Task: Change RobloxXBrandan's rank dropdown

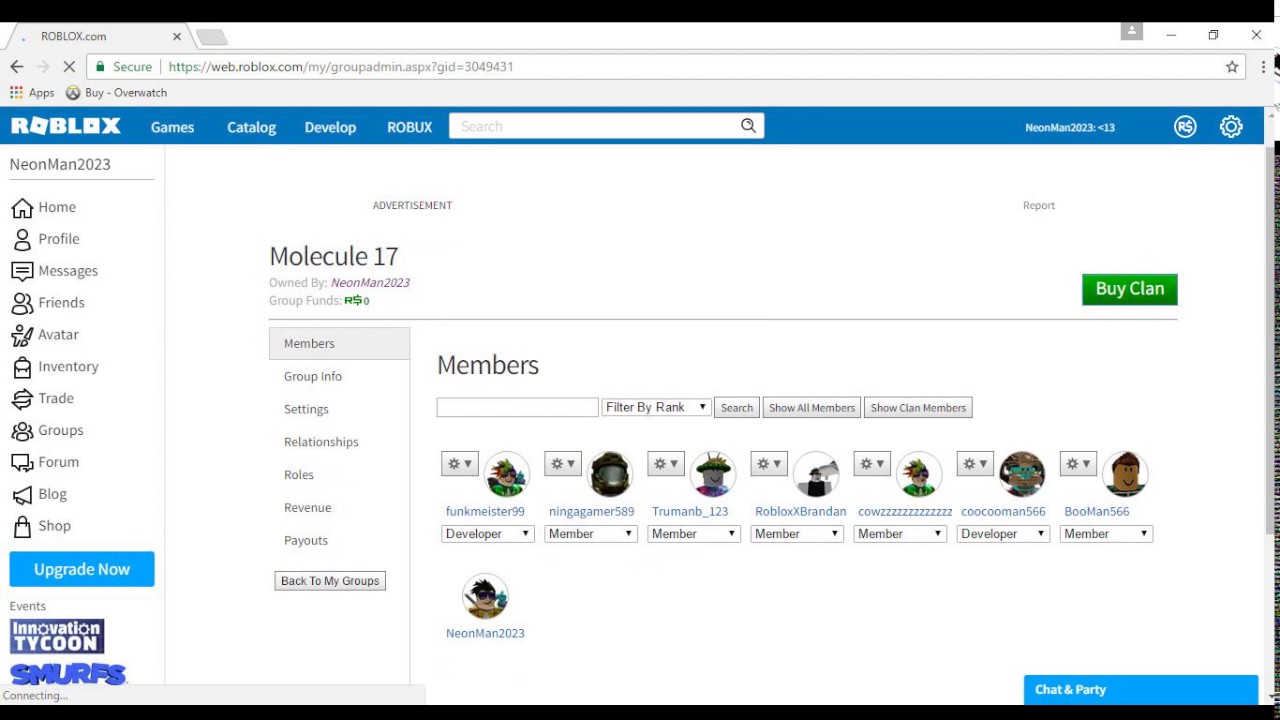Action: coord(797,534)
